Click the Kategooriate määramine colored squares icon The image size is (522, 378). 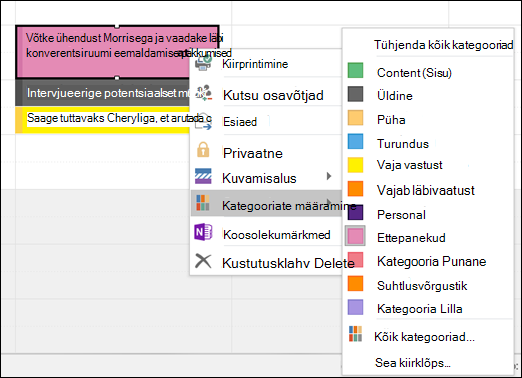pyautogui.click(x=203, y=203)
